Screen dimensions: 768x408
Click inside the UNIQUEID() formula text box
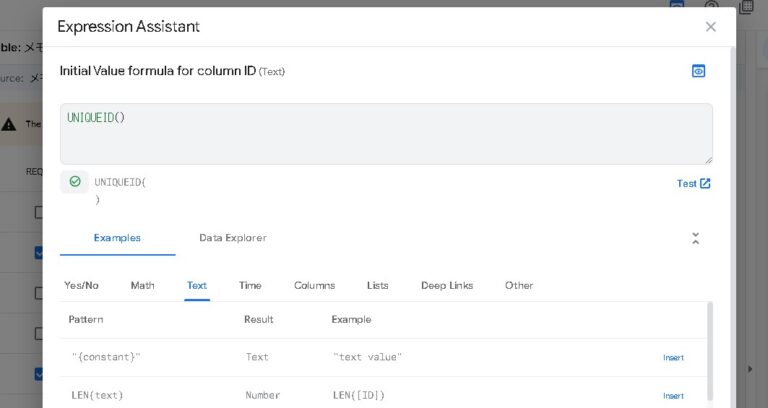click(385, 133)
